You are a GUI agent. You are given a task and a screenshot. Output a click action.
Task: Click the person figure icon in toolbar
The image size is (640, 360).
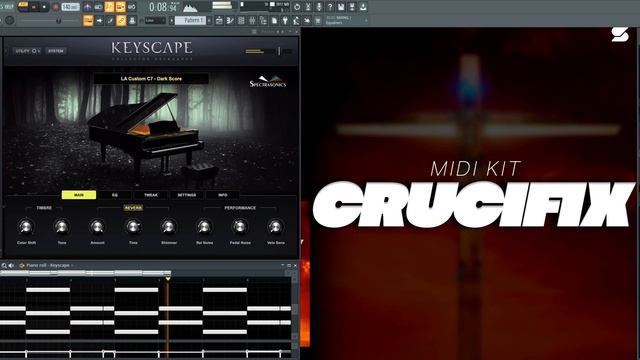click(296, 20)
